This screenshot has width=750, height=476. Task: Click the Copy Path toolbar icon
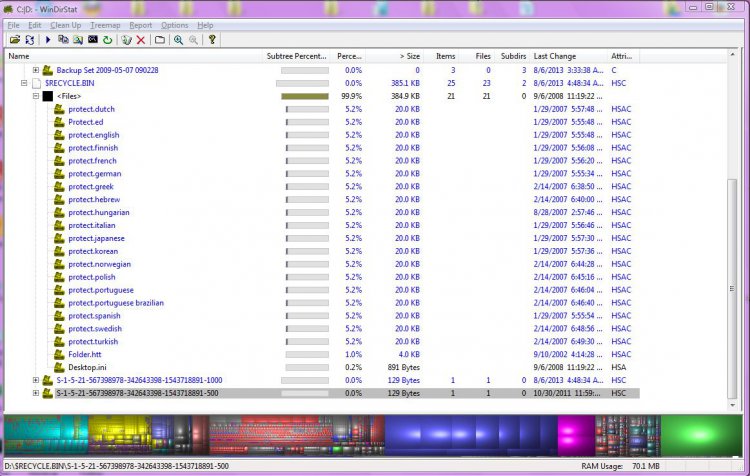63,40
